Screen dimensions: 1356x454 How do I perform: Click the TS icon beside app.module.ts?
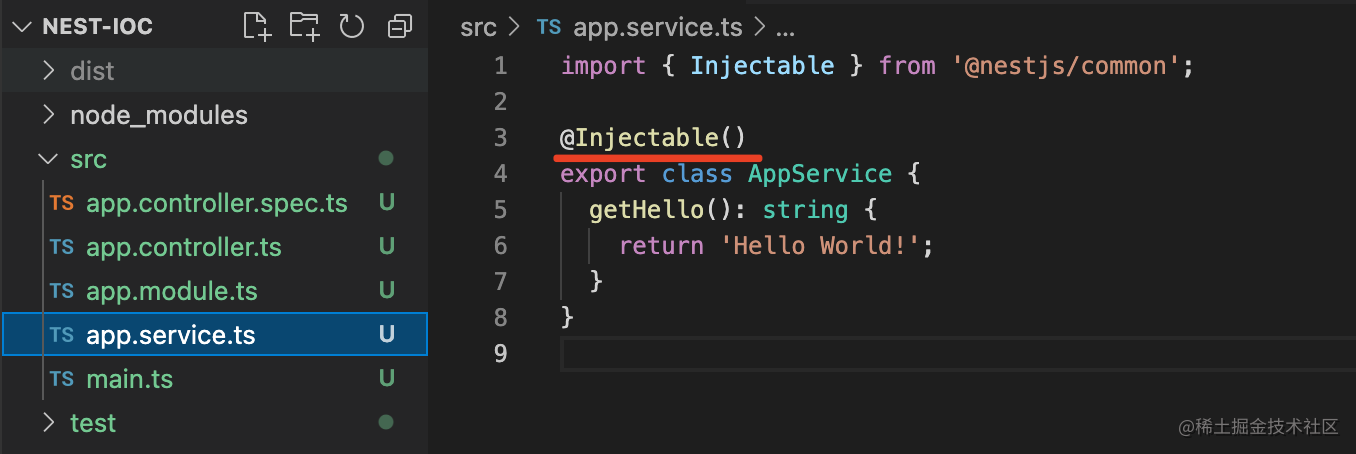pyautogui.click(x=62, y=291)
